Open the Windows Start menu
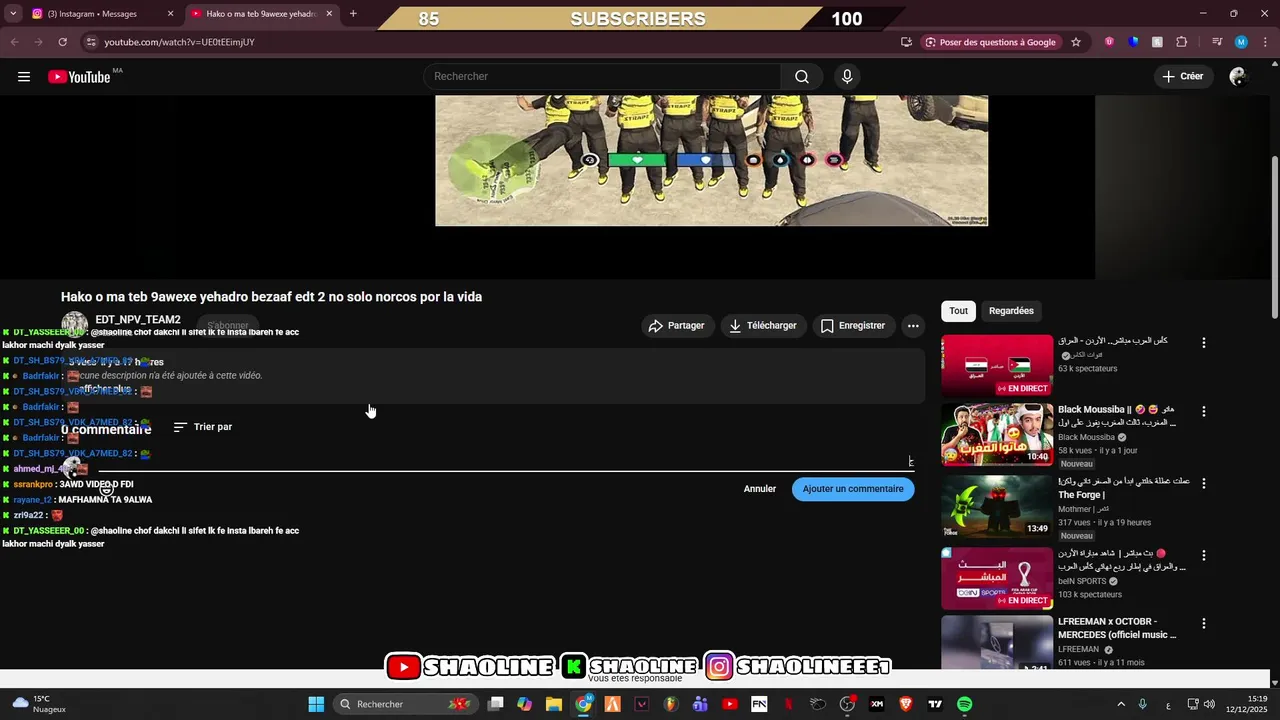 (316, 704)
